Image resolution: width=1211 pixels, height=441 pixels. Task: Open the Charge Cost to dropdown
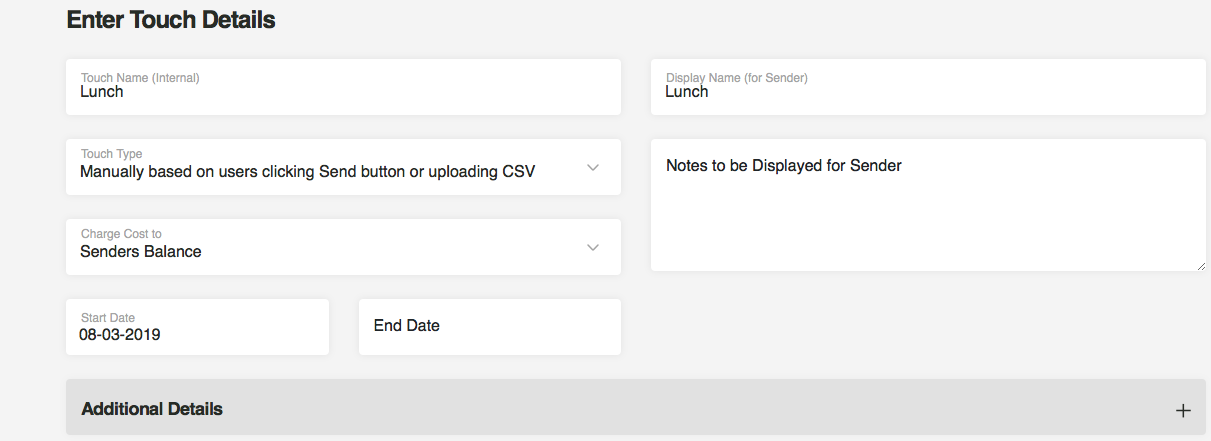pyautogui.click(x=343, y=247)
